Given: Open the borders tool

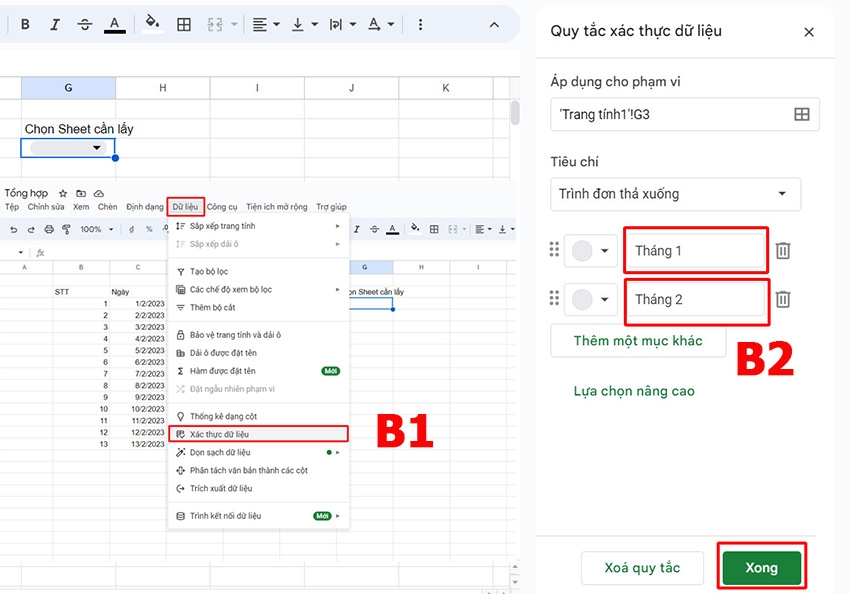Looking at the screenshot, I should point(184,23).
